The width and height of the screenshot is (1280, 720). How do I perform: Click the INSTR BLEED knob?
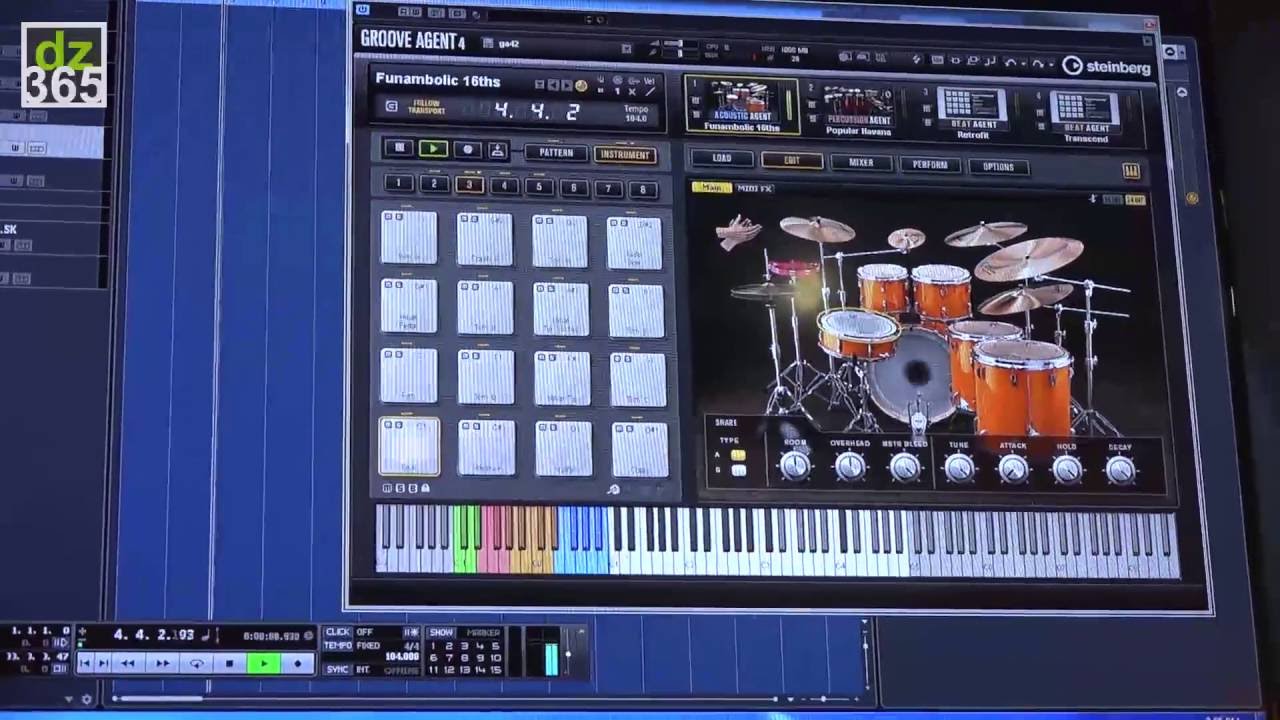[905, 467]
